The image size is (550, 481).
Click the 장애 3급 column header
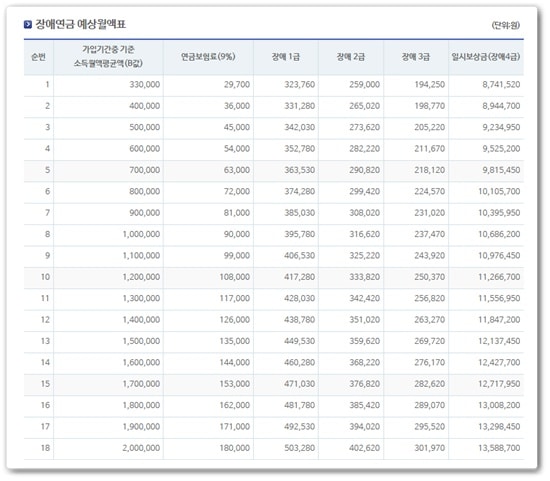coord(416,57)
